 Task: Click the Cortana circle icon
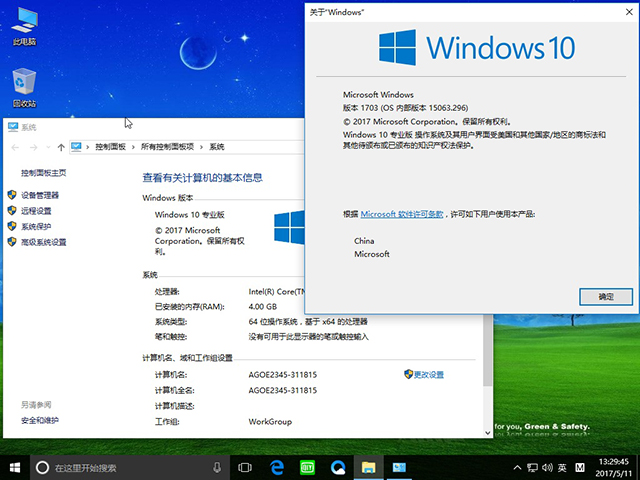[42, 467]
